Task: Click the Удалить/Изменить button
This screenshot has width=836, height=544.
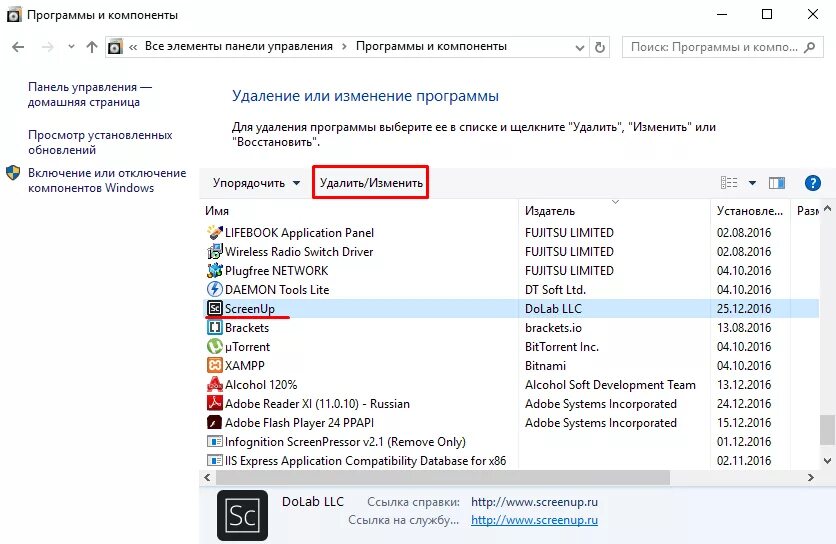Action: click(371, 183)
